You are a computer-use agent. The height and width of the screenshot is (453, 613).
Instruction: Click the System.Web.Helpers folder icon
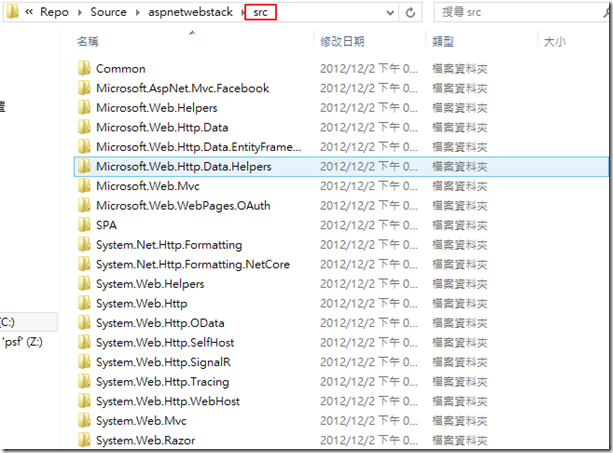[84, 284]
